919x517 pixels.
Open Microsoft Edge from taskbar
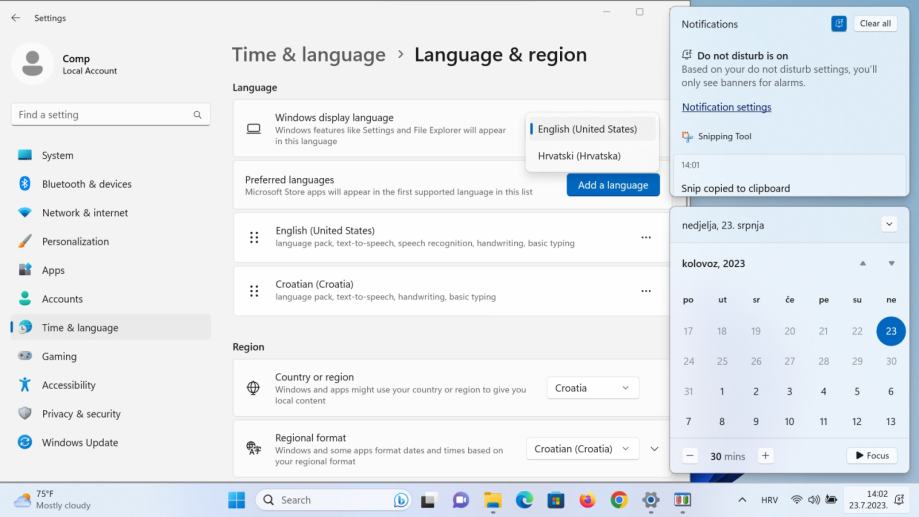[x=524, y=500]
